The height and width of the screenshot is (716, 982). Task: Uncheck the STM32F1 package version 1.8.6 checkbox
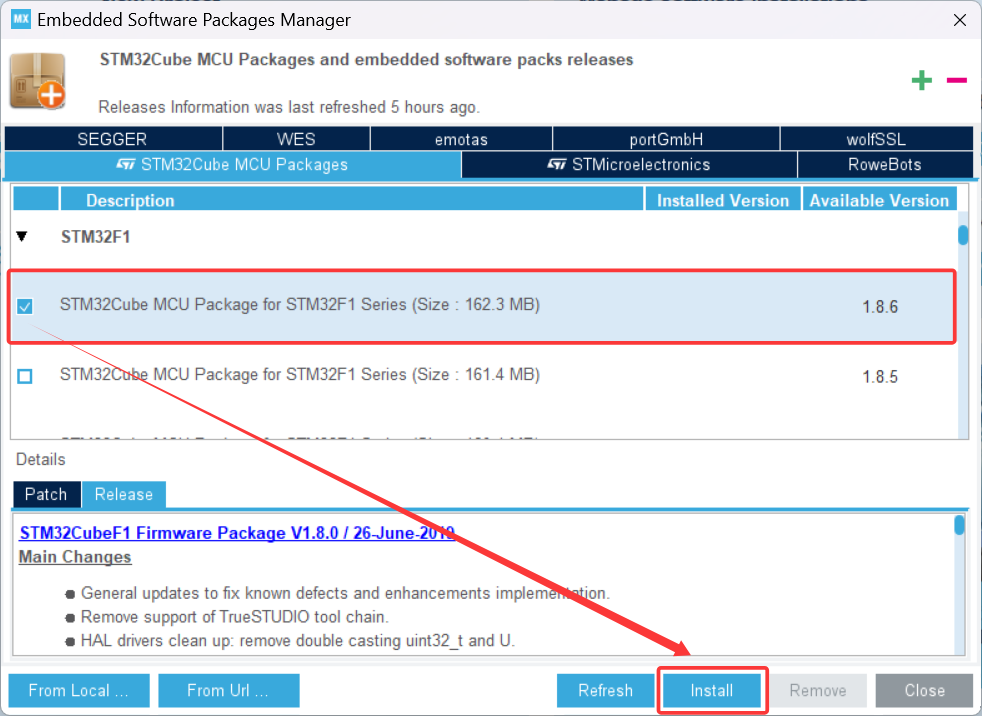click(x=25, y=306)
